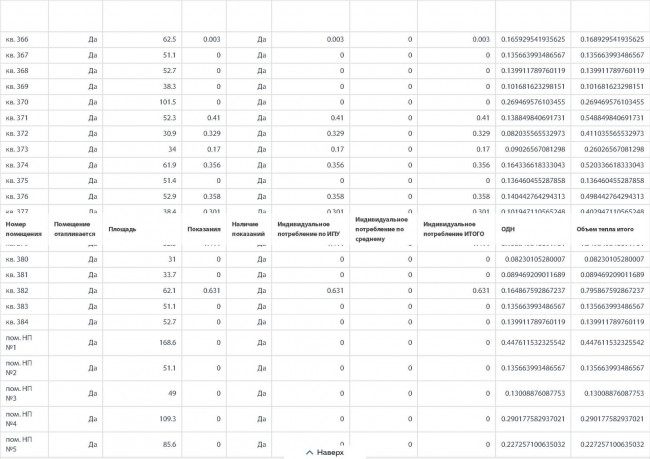This screenshot has width=650, height=459.
Task: Click the 'Помещение отапливается' column header
Action: coord(75,229)
